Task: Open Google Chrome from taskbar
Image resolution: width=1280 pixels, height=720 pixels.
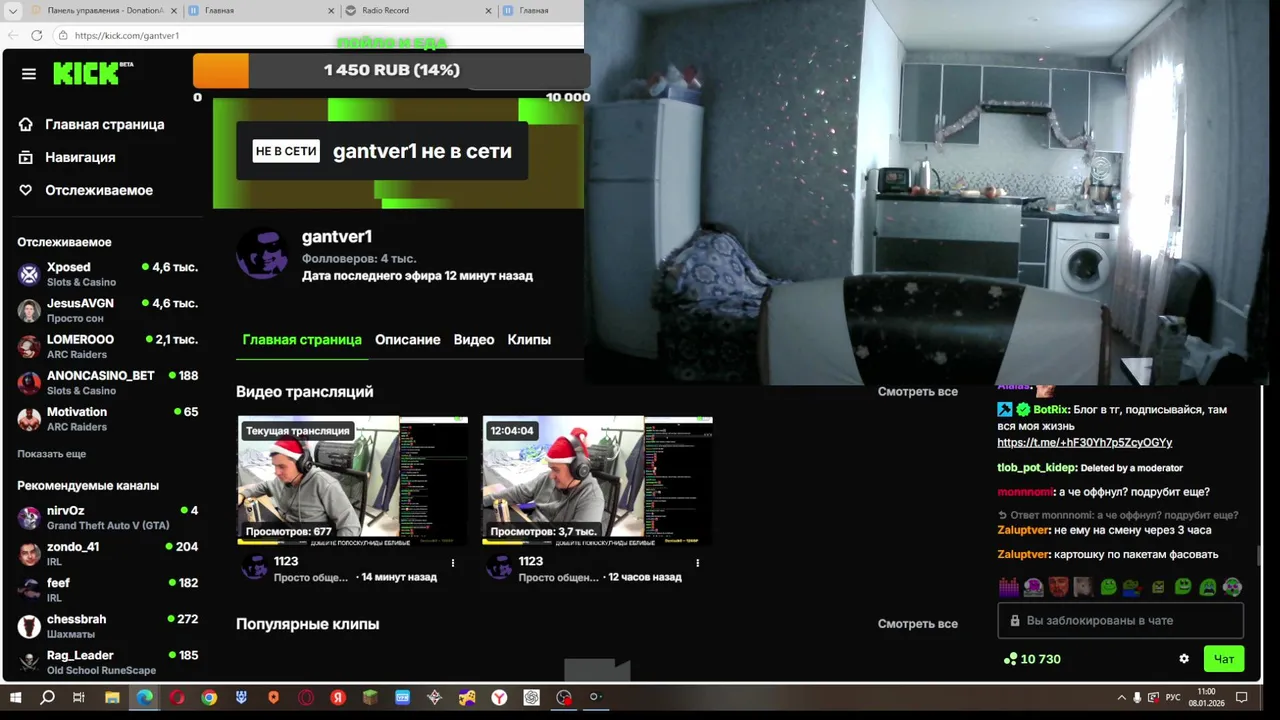Action: click(x=209, y=697)
